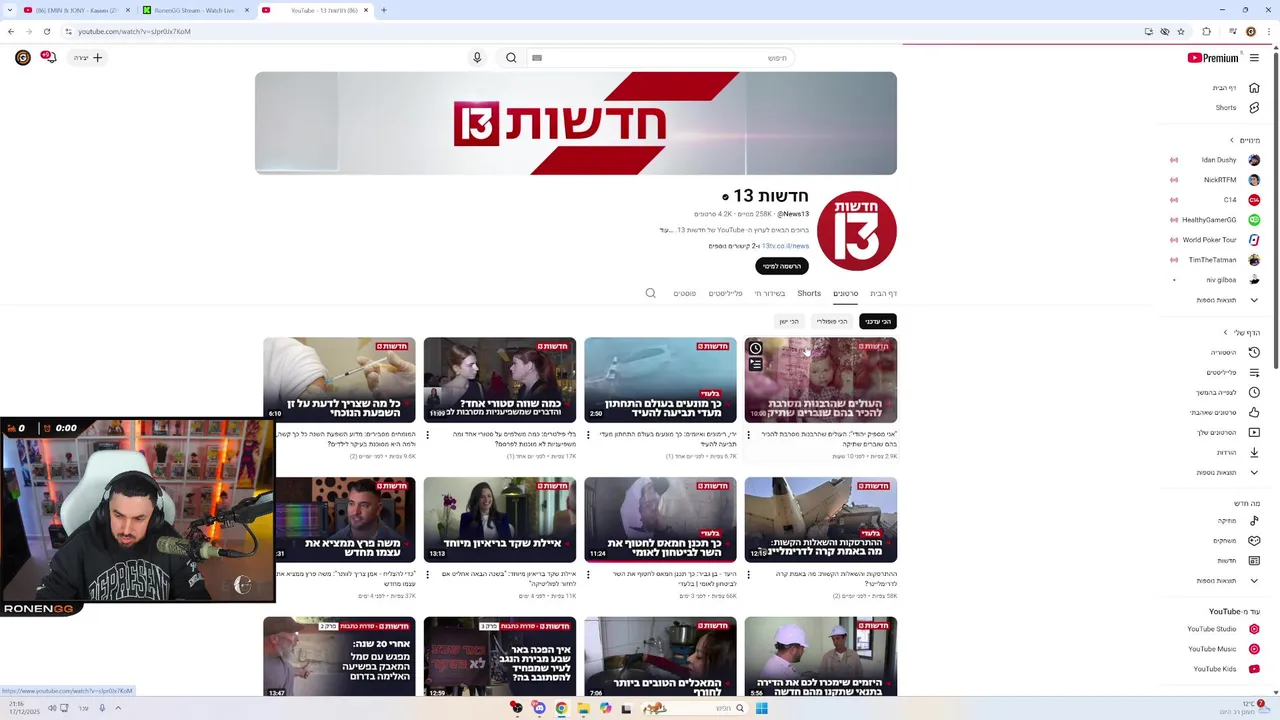Click the YouTube Premium logo
This screenshot has width=1280, height=720.
point(1213,58)
